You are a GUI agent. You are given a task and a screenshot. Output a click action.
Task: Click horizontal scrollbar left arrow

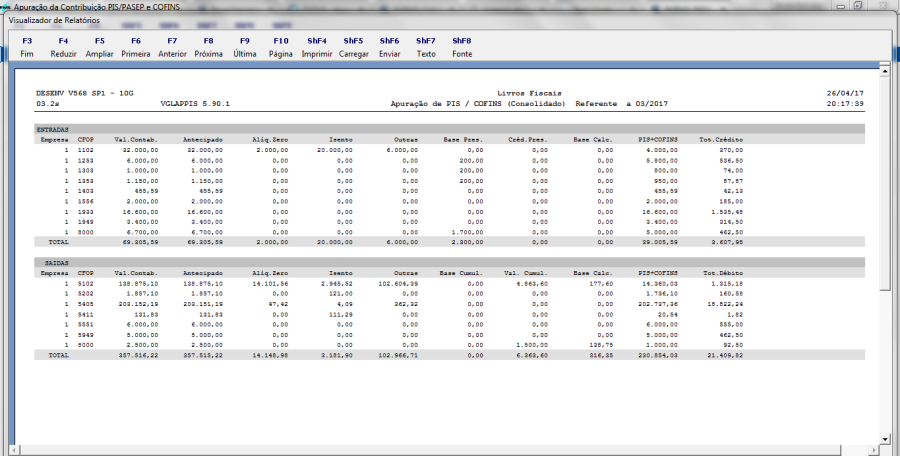coord(15,450)
